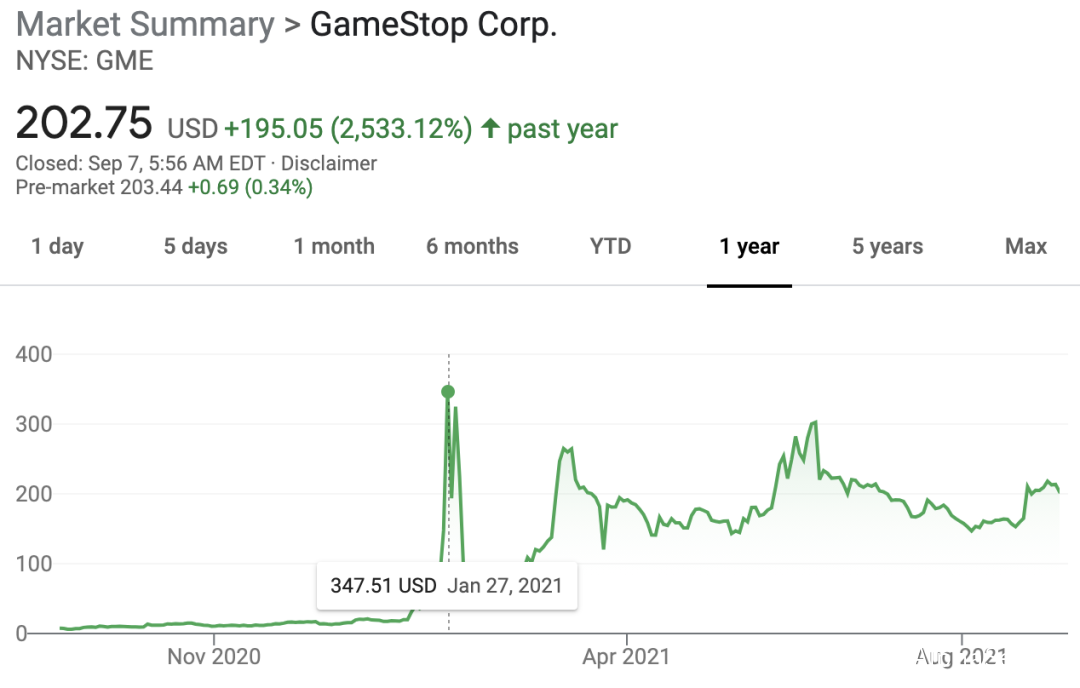
Task: Click the peak data point marker dot
Action: point(448,392)
